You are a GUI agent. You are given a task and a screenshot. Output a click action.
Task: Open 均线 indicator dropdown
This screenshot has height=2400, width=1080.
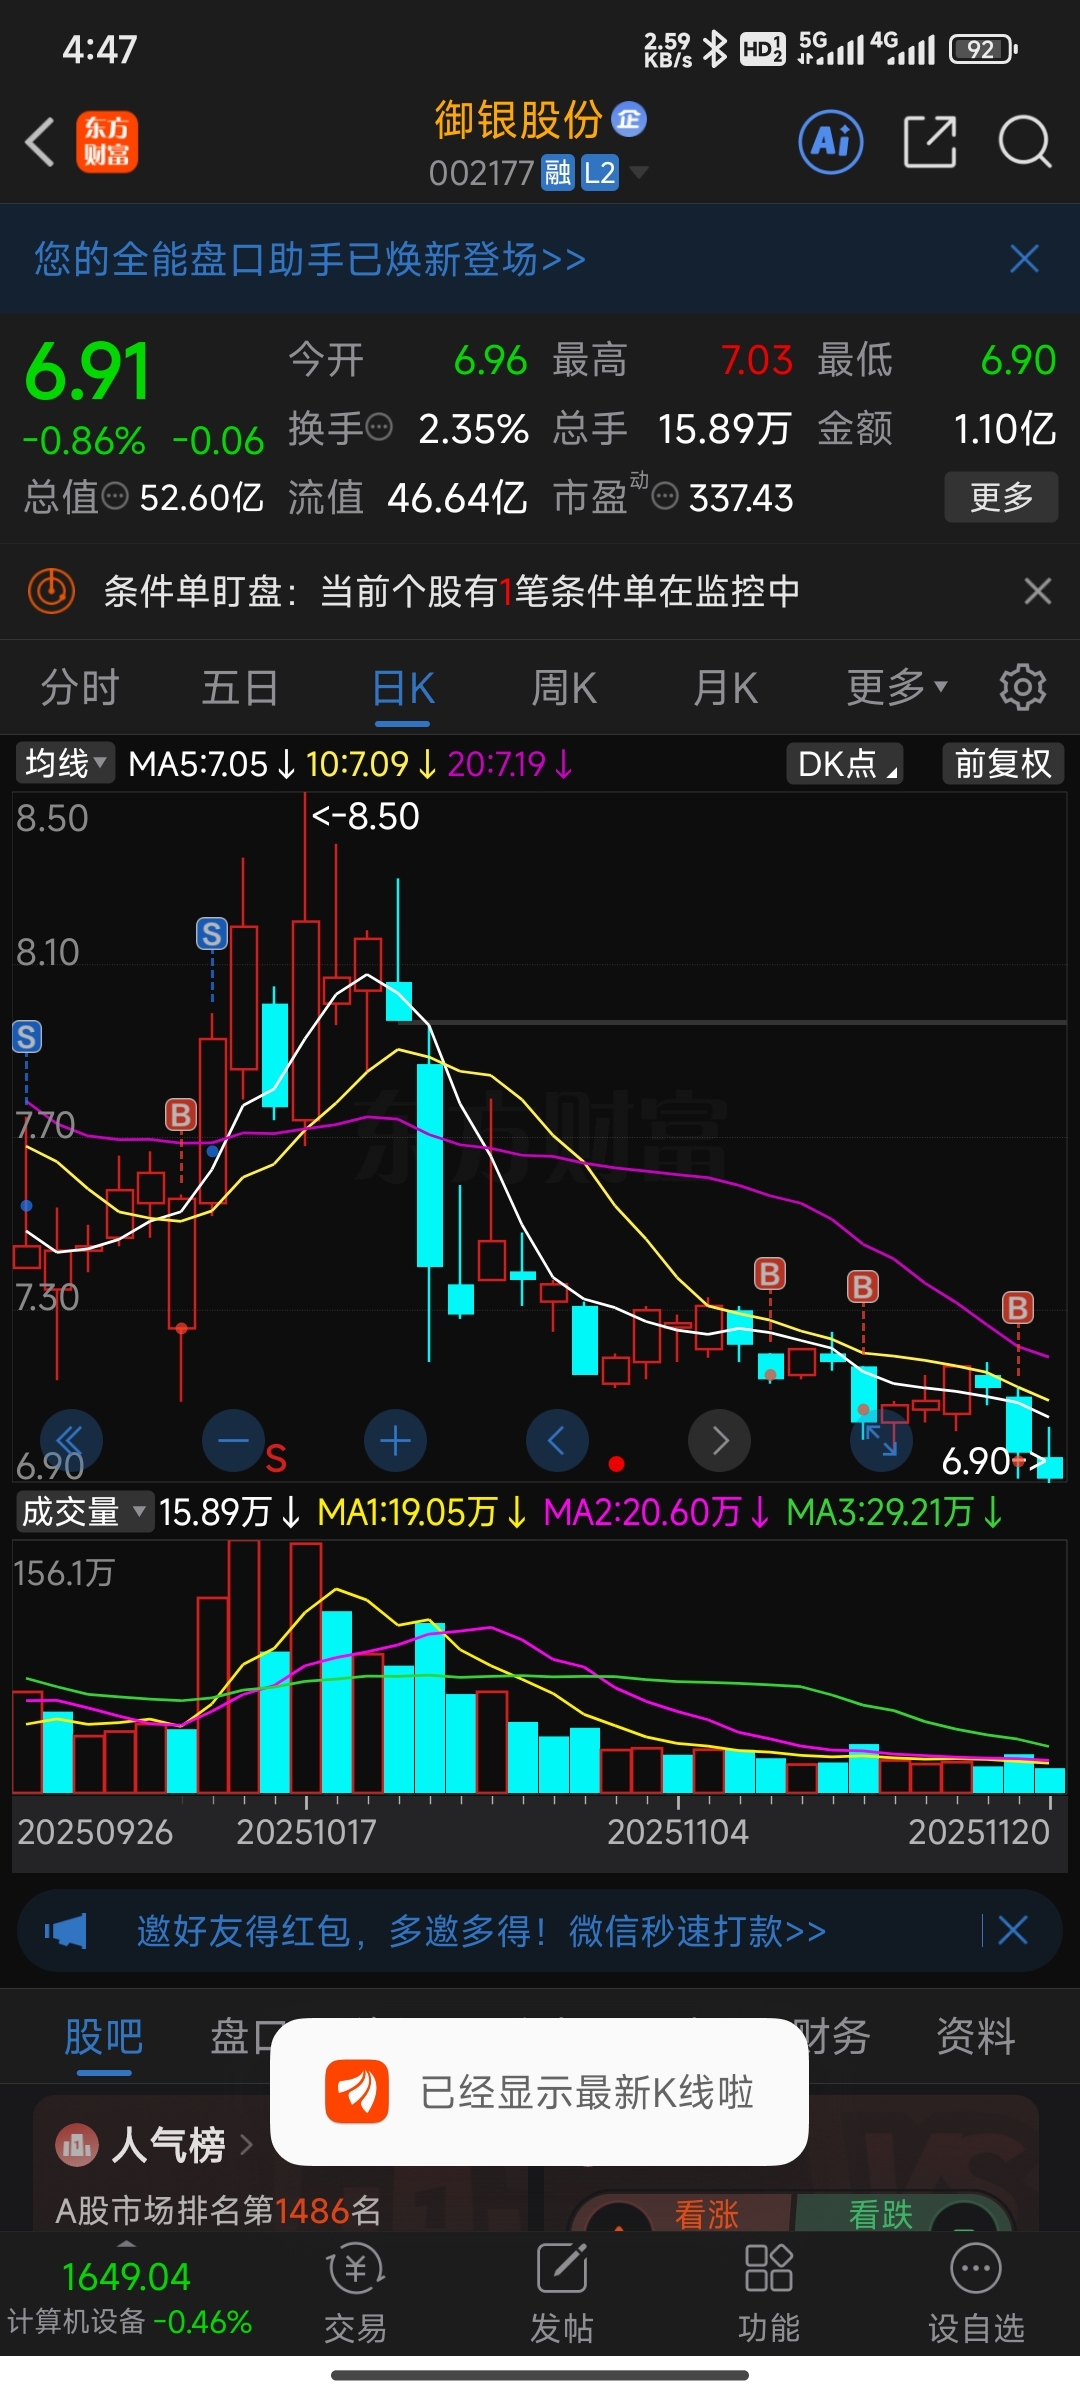coord(65,764)
